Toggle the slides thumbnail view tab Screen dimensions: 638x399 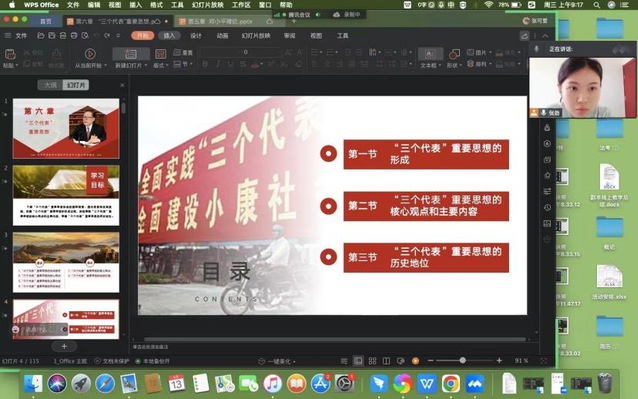pos(76,85)
